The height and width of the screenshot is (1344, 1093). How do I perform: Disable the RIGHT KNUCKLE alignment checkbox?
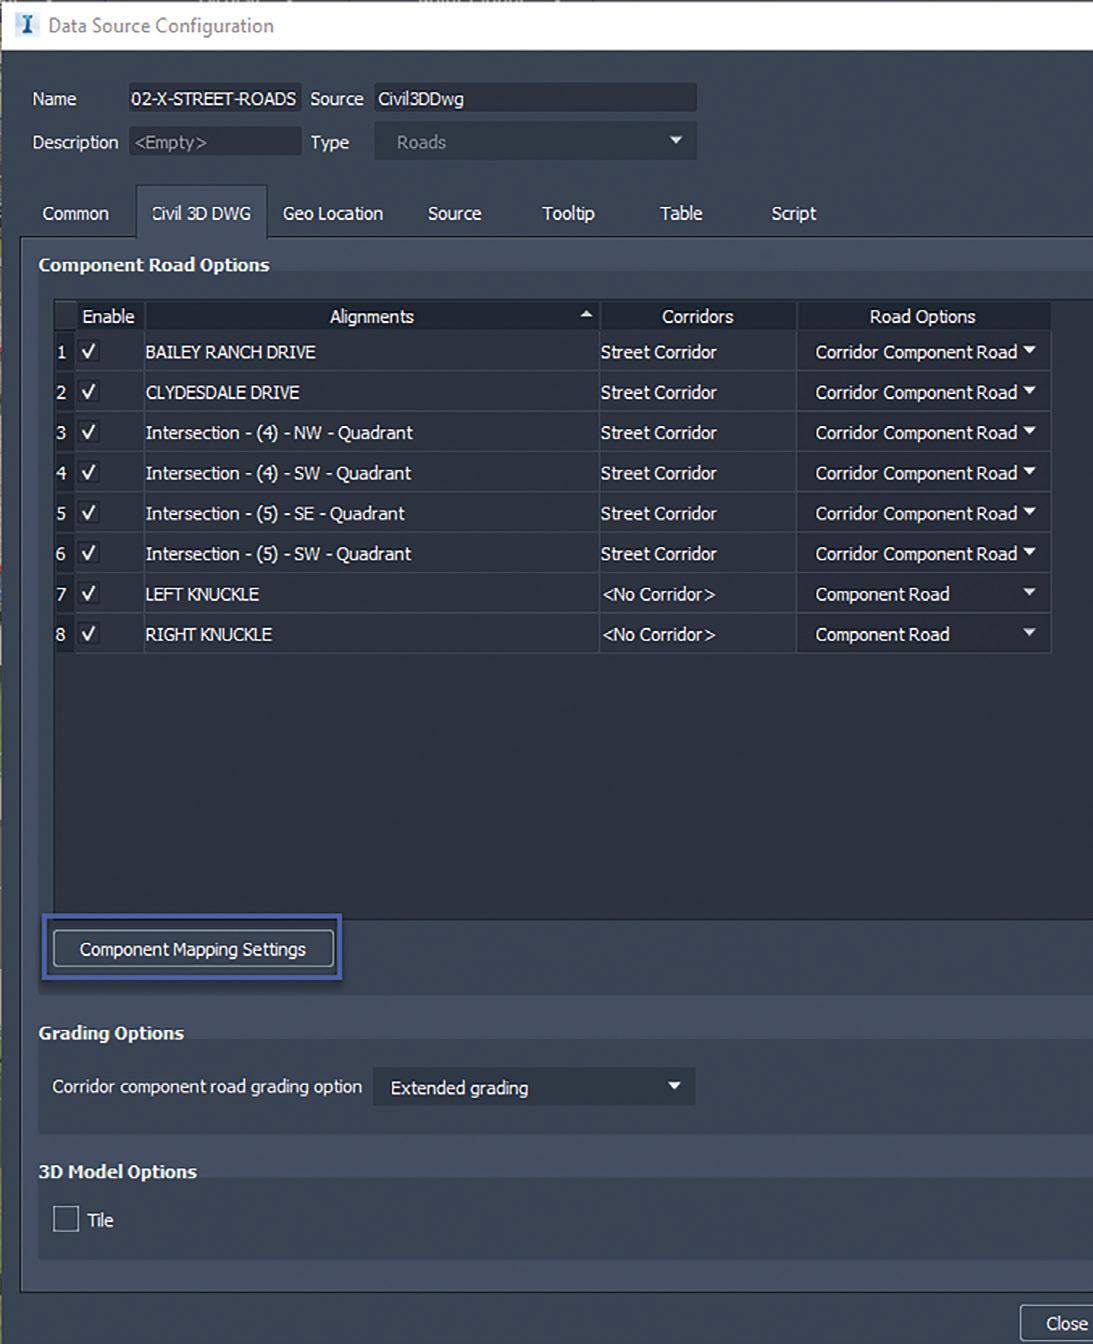pyautogui.click(x=89, y=633)
